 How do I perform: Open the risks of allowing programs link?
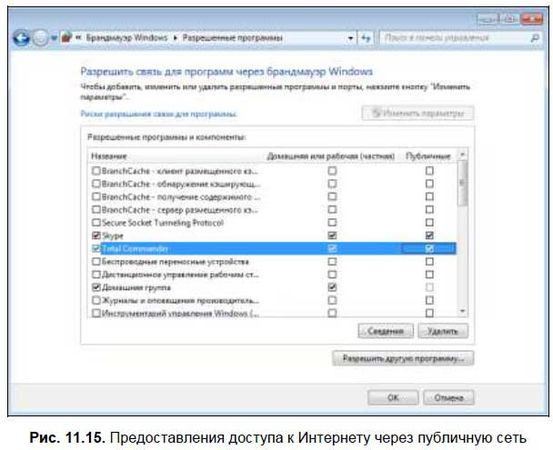[159, 114]
